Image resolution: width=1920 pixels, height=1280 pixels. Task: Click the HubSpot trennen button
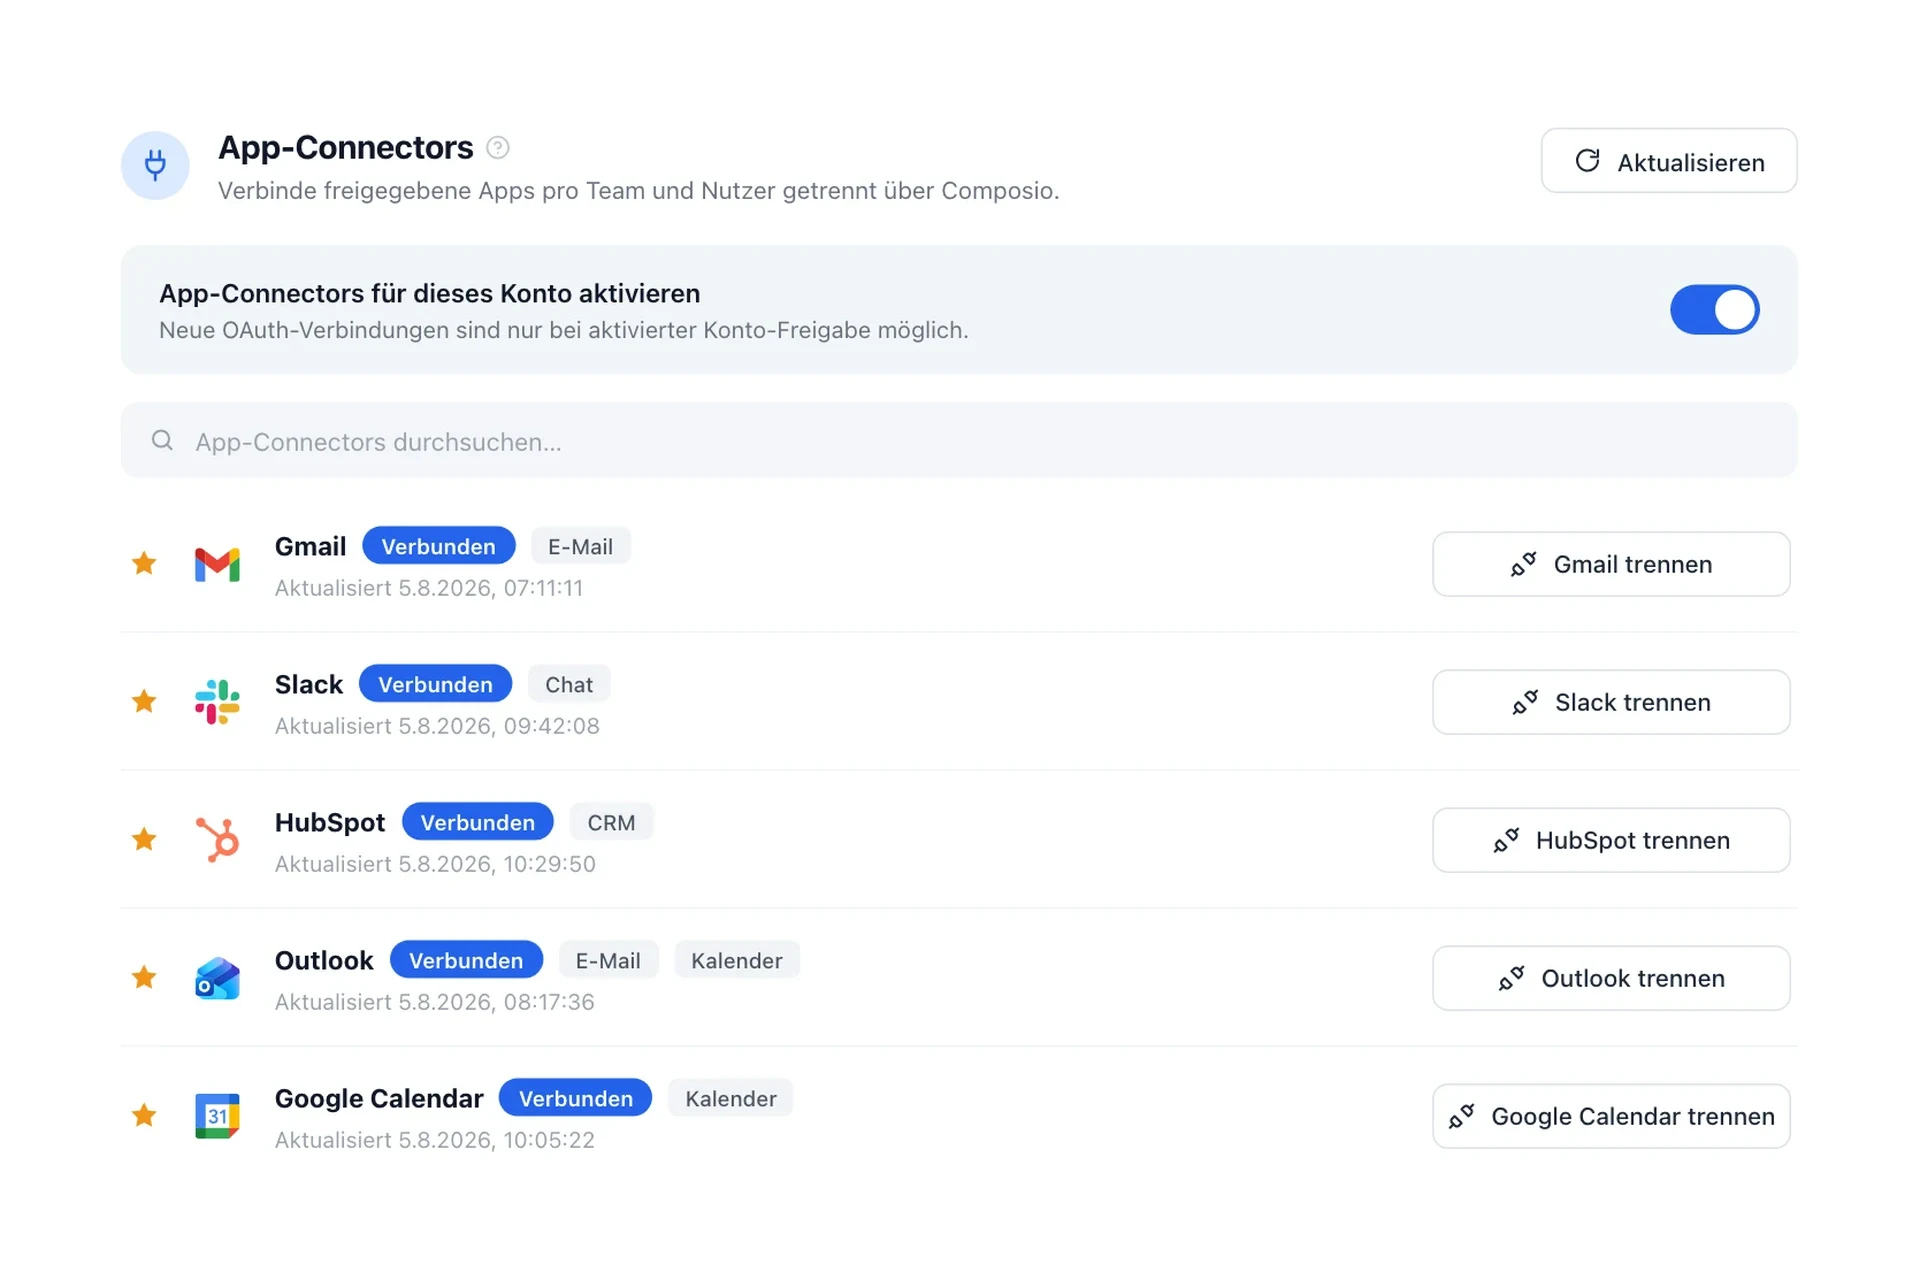1611,840
